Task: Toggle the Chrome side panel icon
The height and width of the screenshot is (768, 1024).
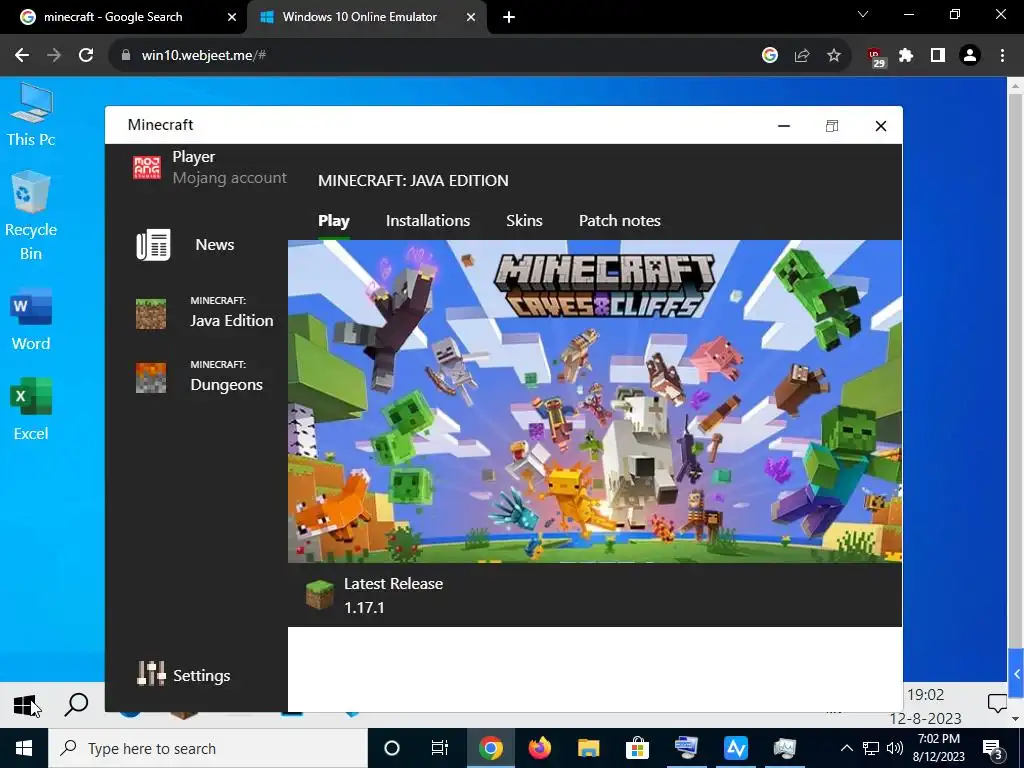Action: (938, 56)
